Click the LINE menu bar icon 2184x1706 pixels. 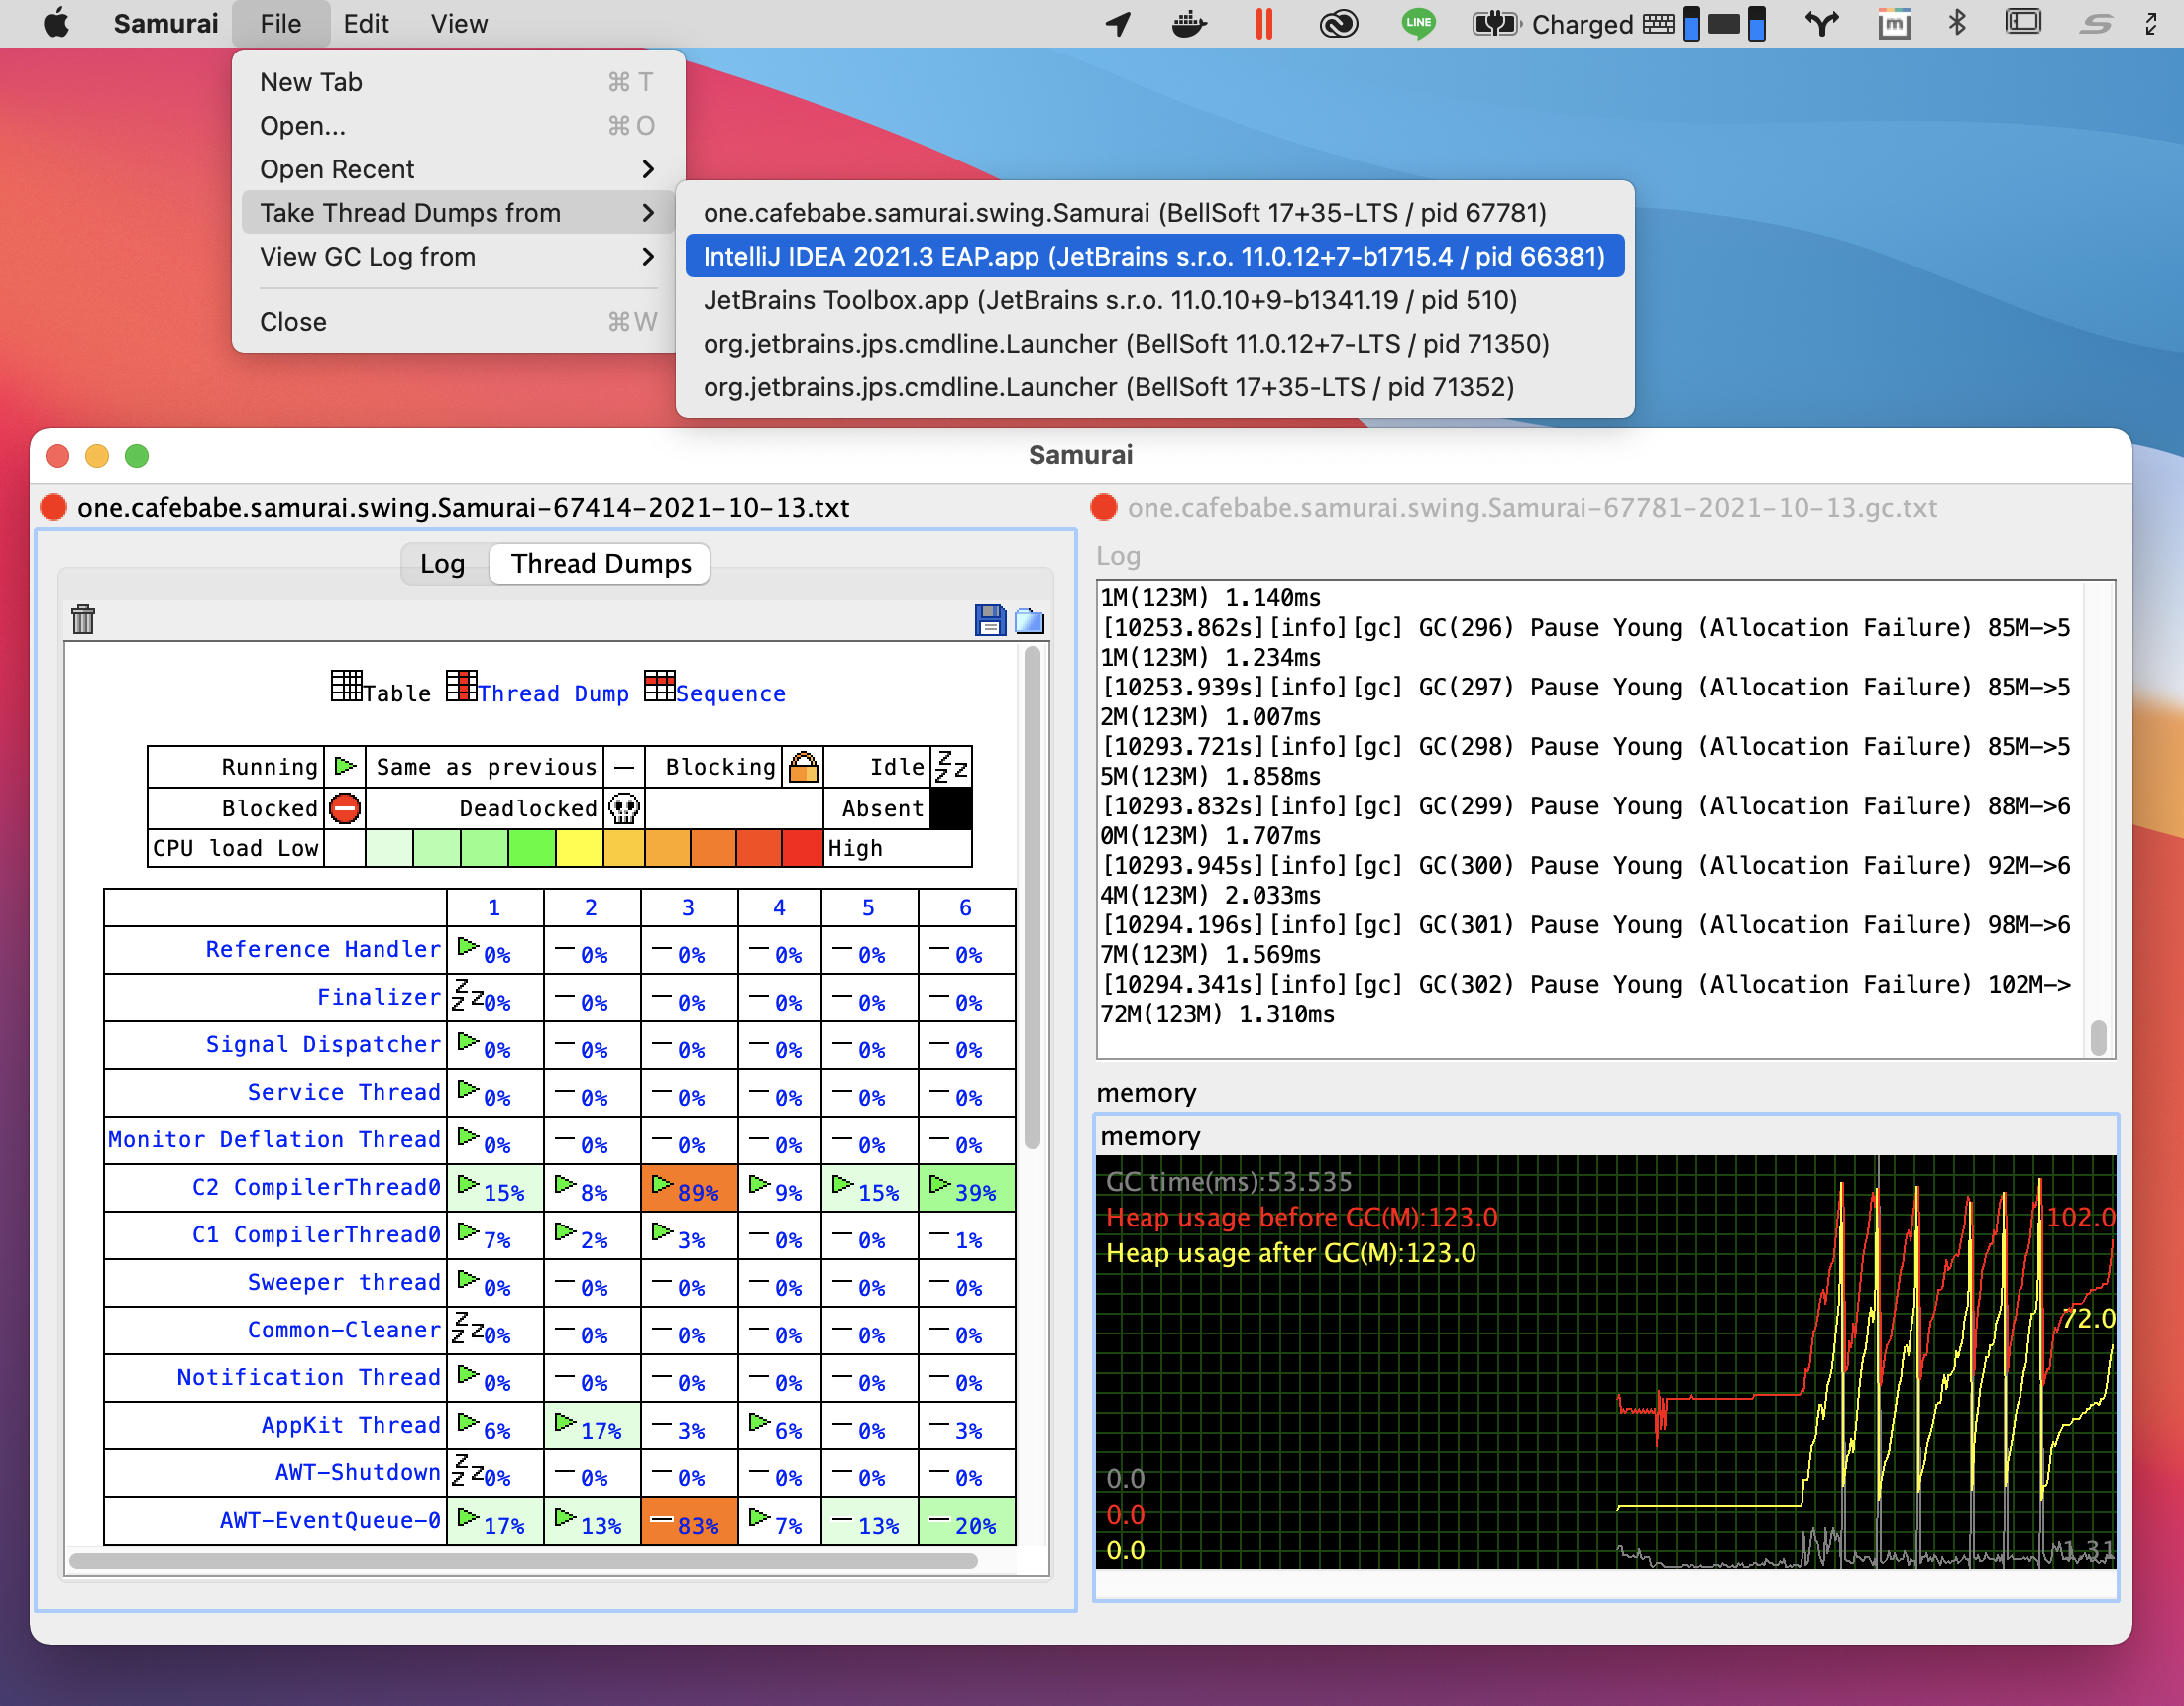point(1418,23)
